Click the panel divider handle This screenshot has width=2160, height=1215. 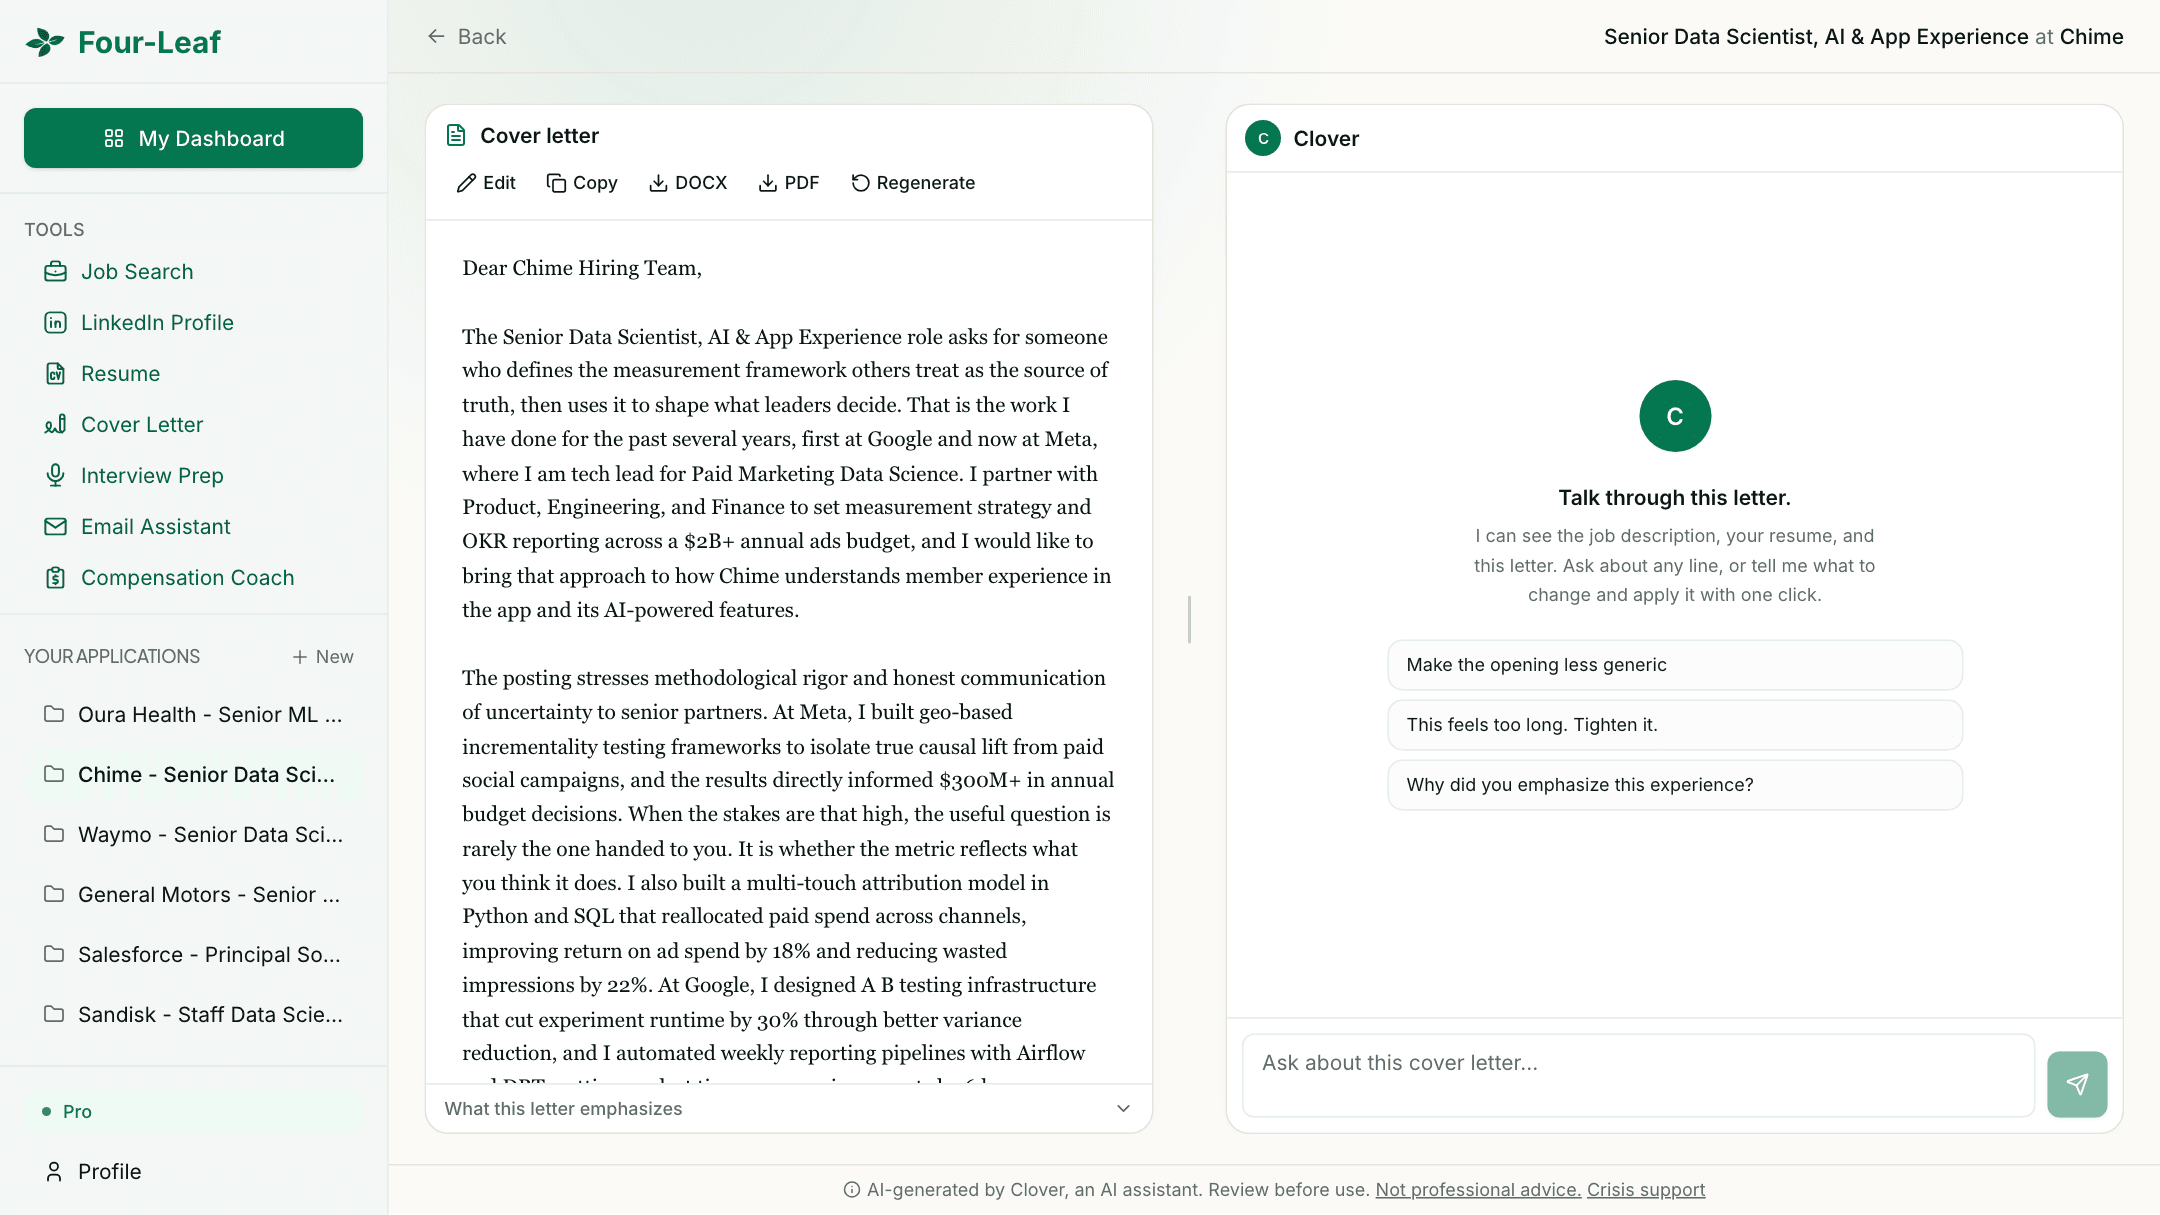[x=1189, y=619]
